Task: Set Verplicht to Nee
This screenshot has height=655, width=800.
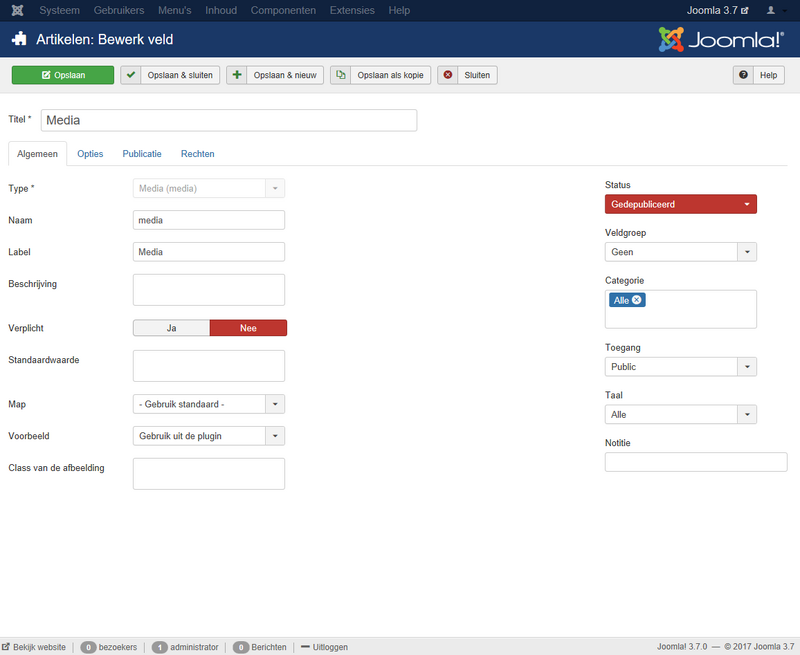Action: pos(248,328)
